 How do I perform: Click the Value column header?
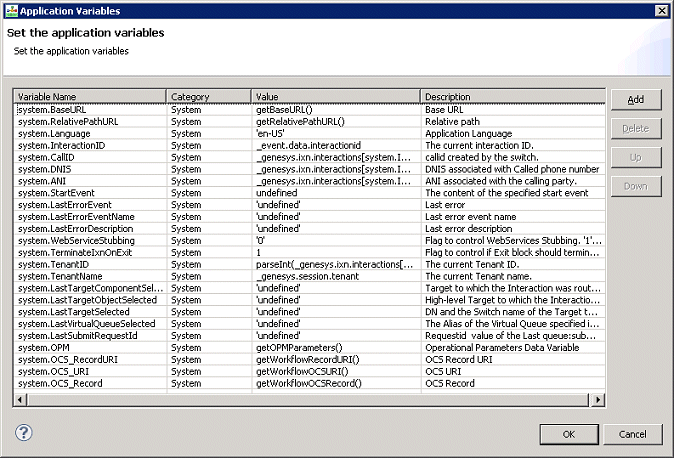pyautogui.click(x=336, y=97)
